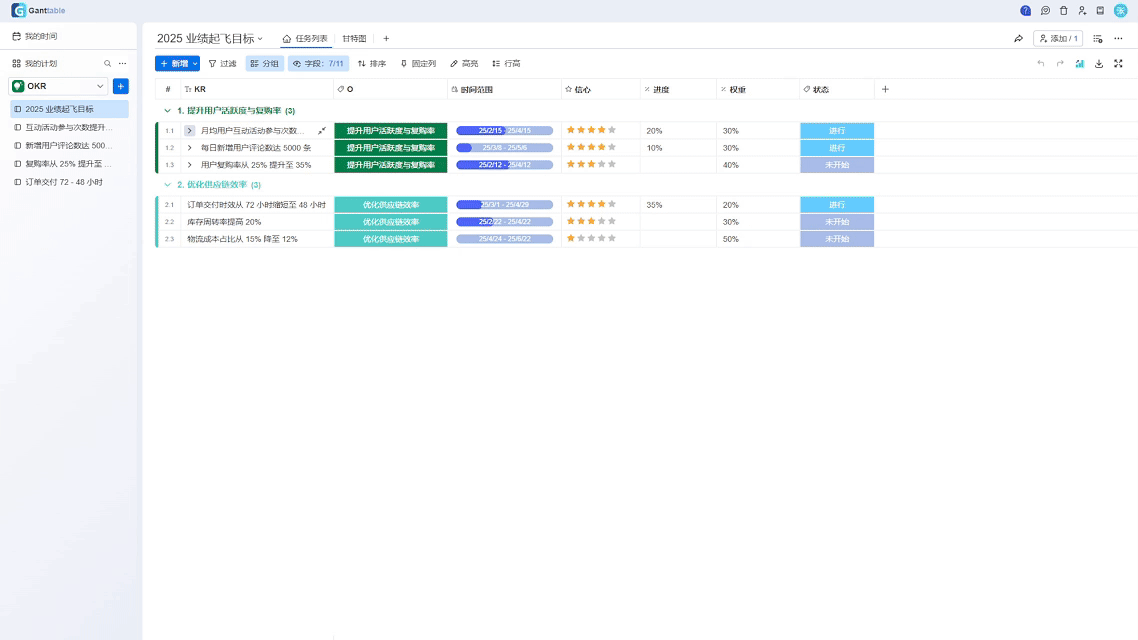Click the blue plus button beside OKR

pyautogui.click(x=121, y=86)
